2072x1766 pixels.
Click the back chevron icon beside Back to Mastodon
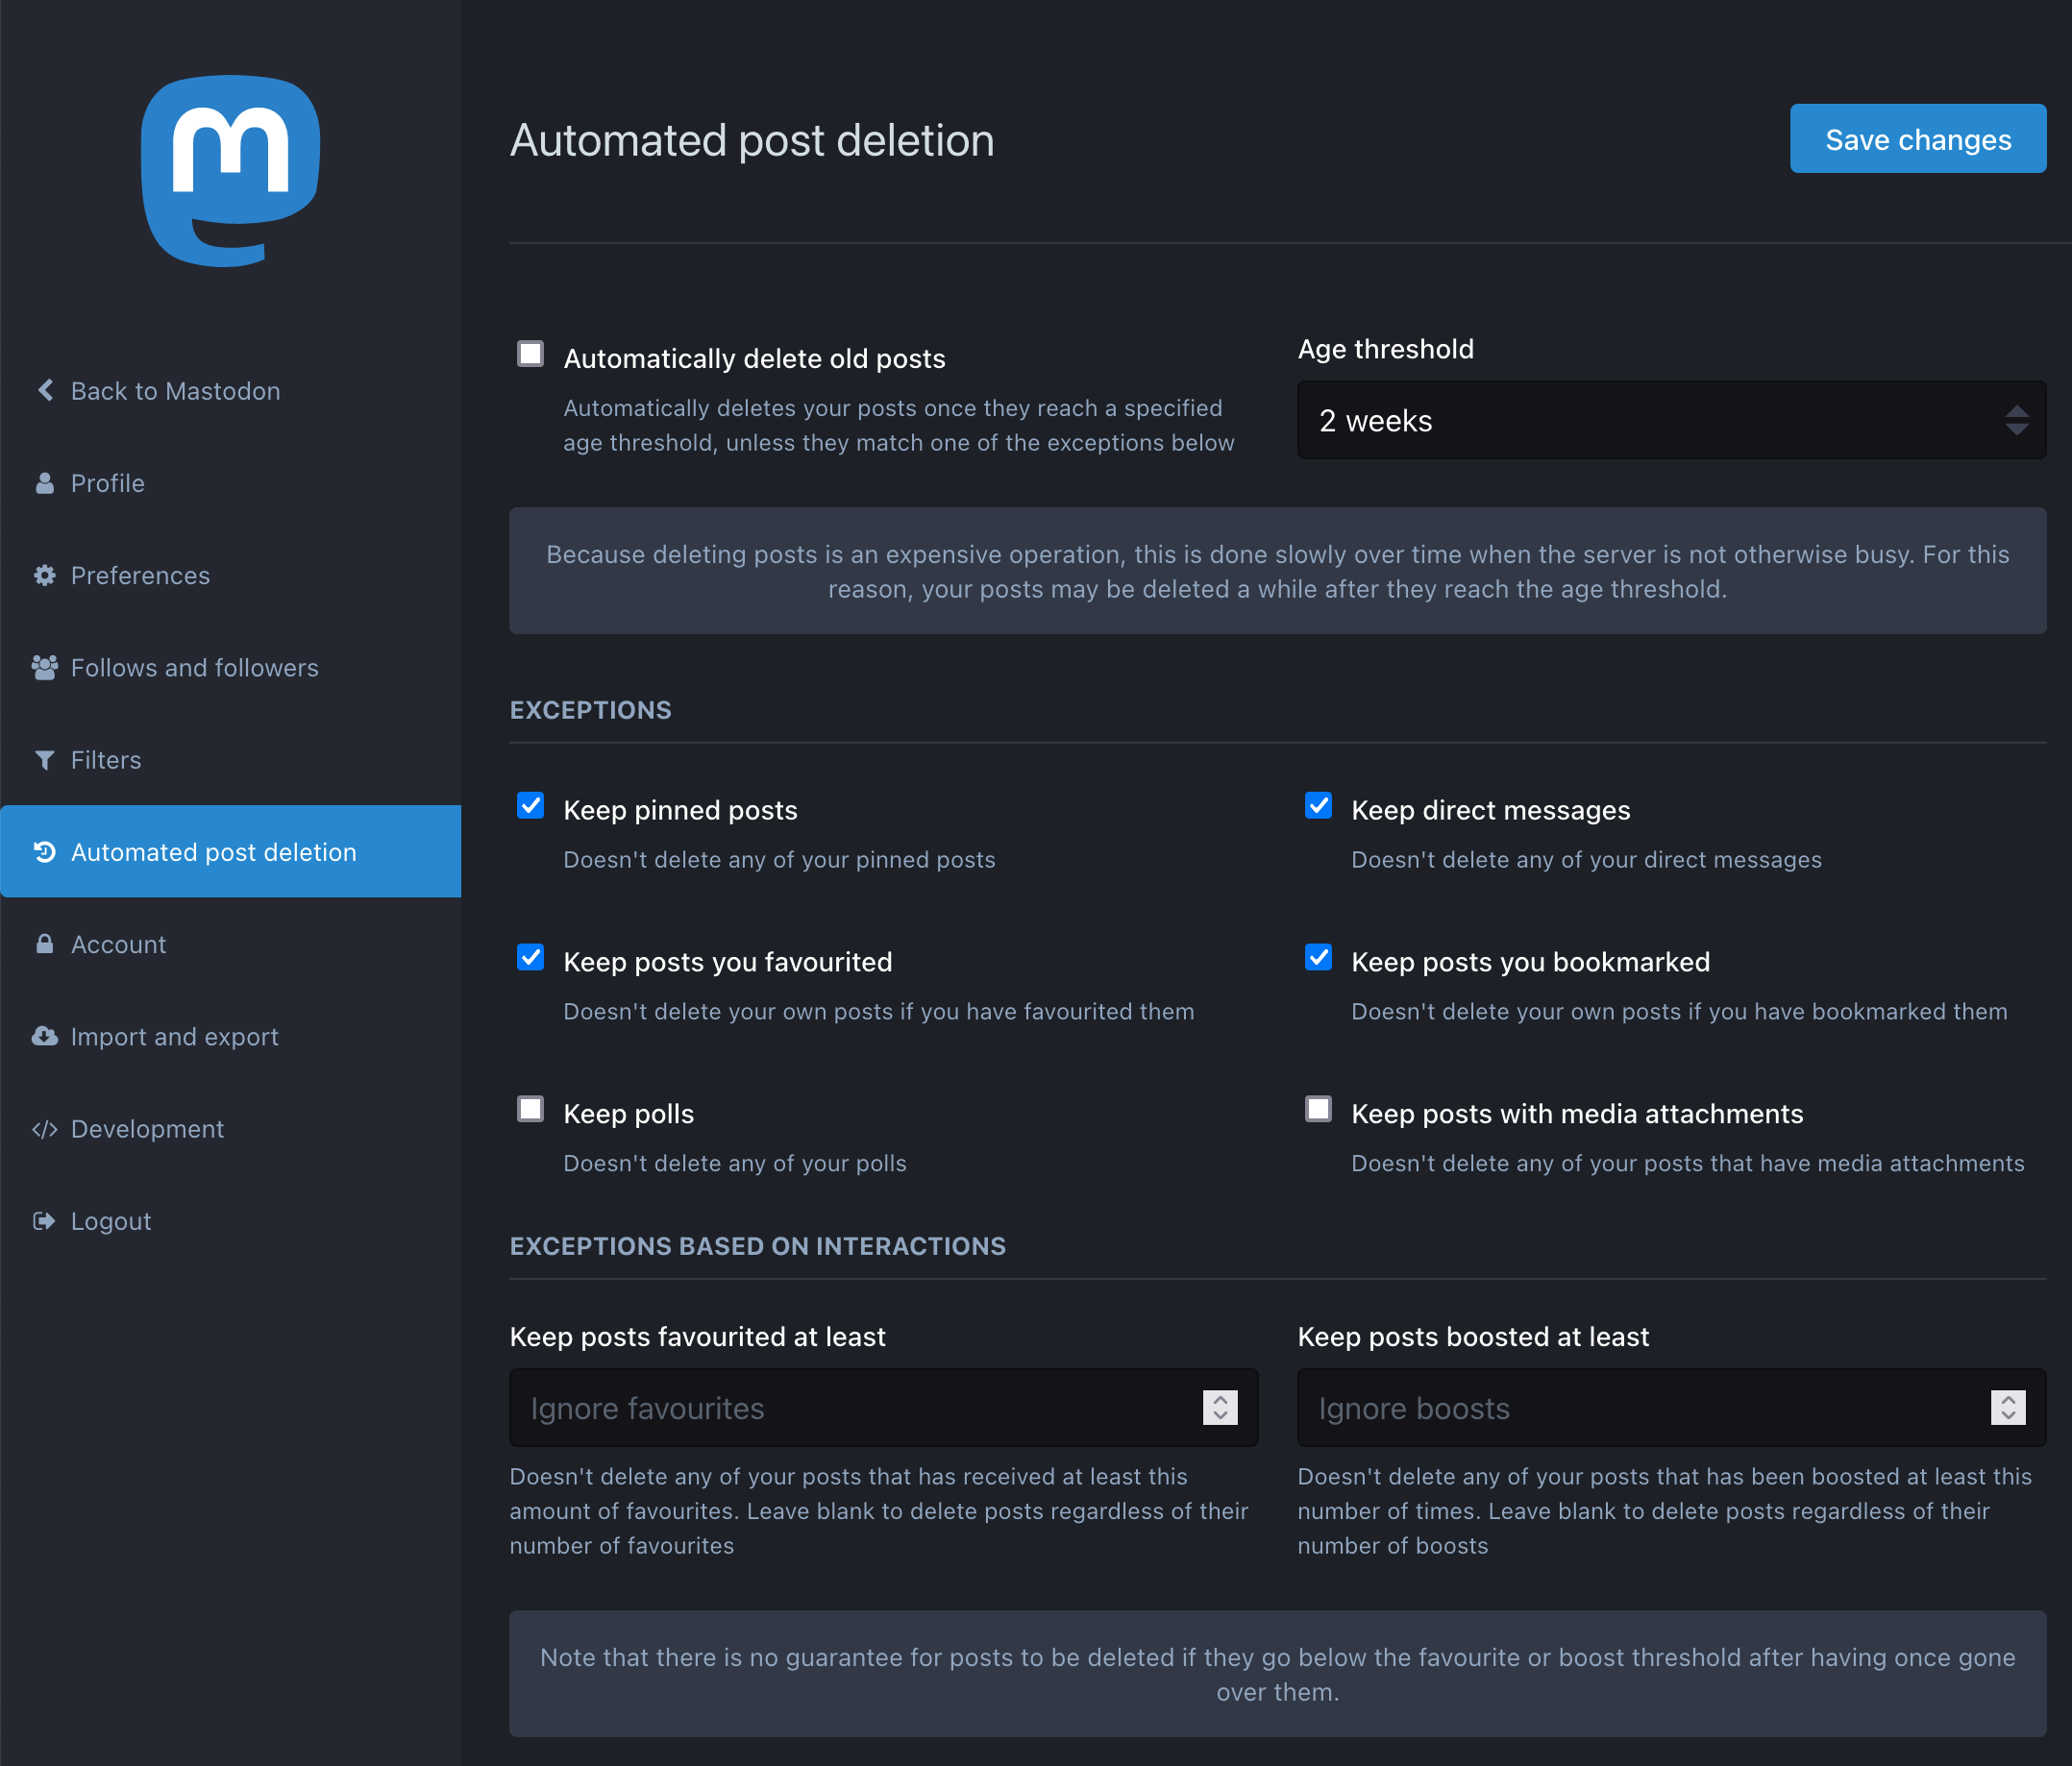[x=45, y=390]
